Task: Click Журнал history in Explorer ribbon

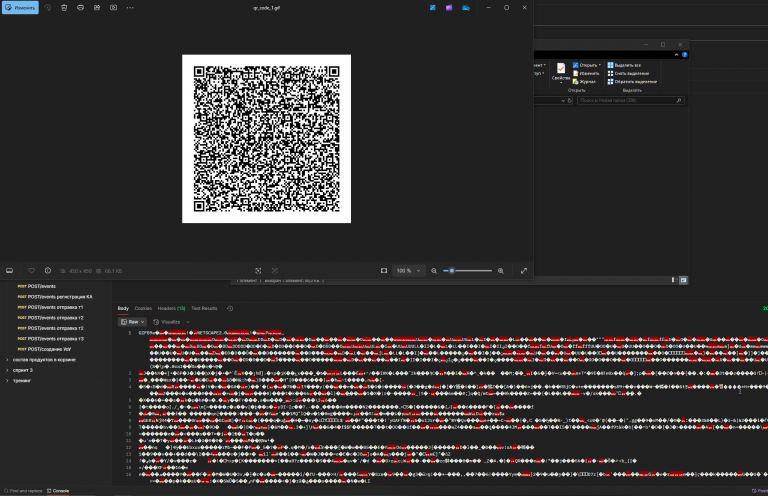Action: (x=584, y=82)
